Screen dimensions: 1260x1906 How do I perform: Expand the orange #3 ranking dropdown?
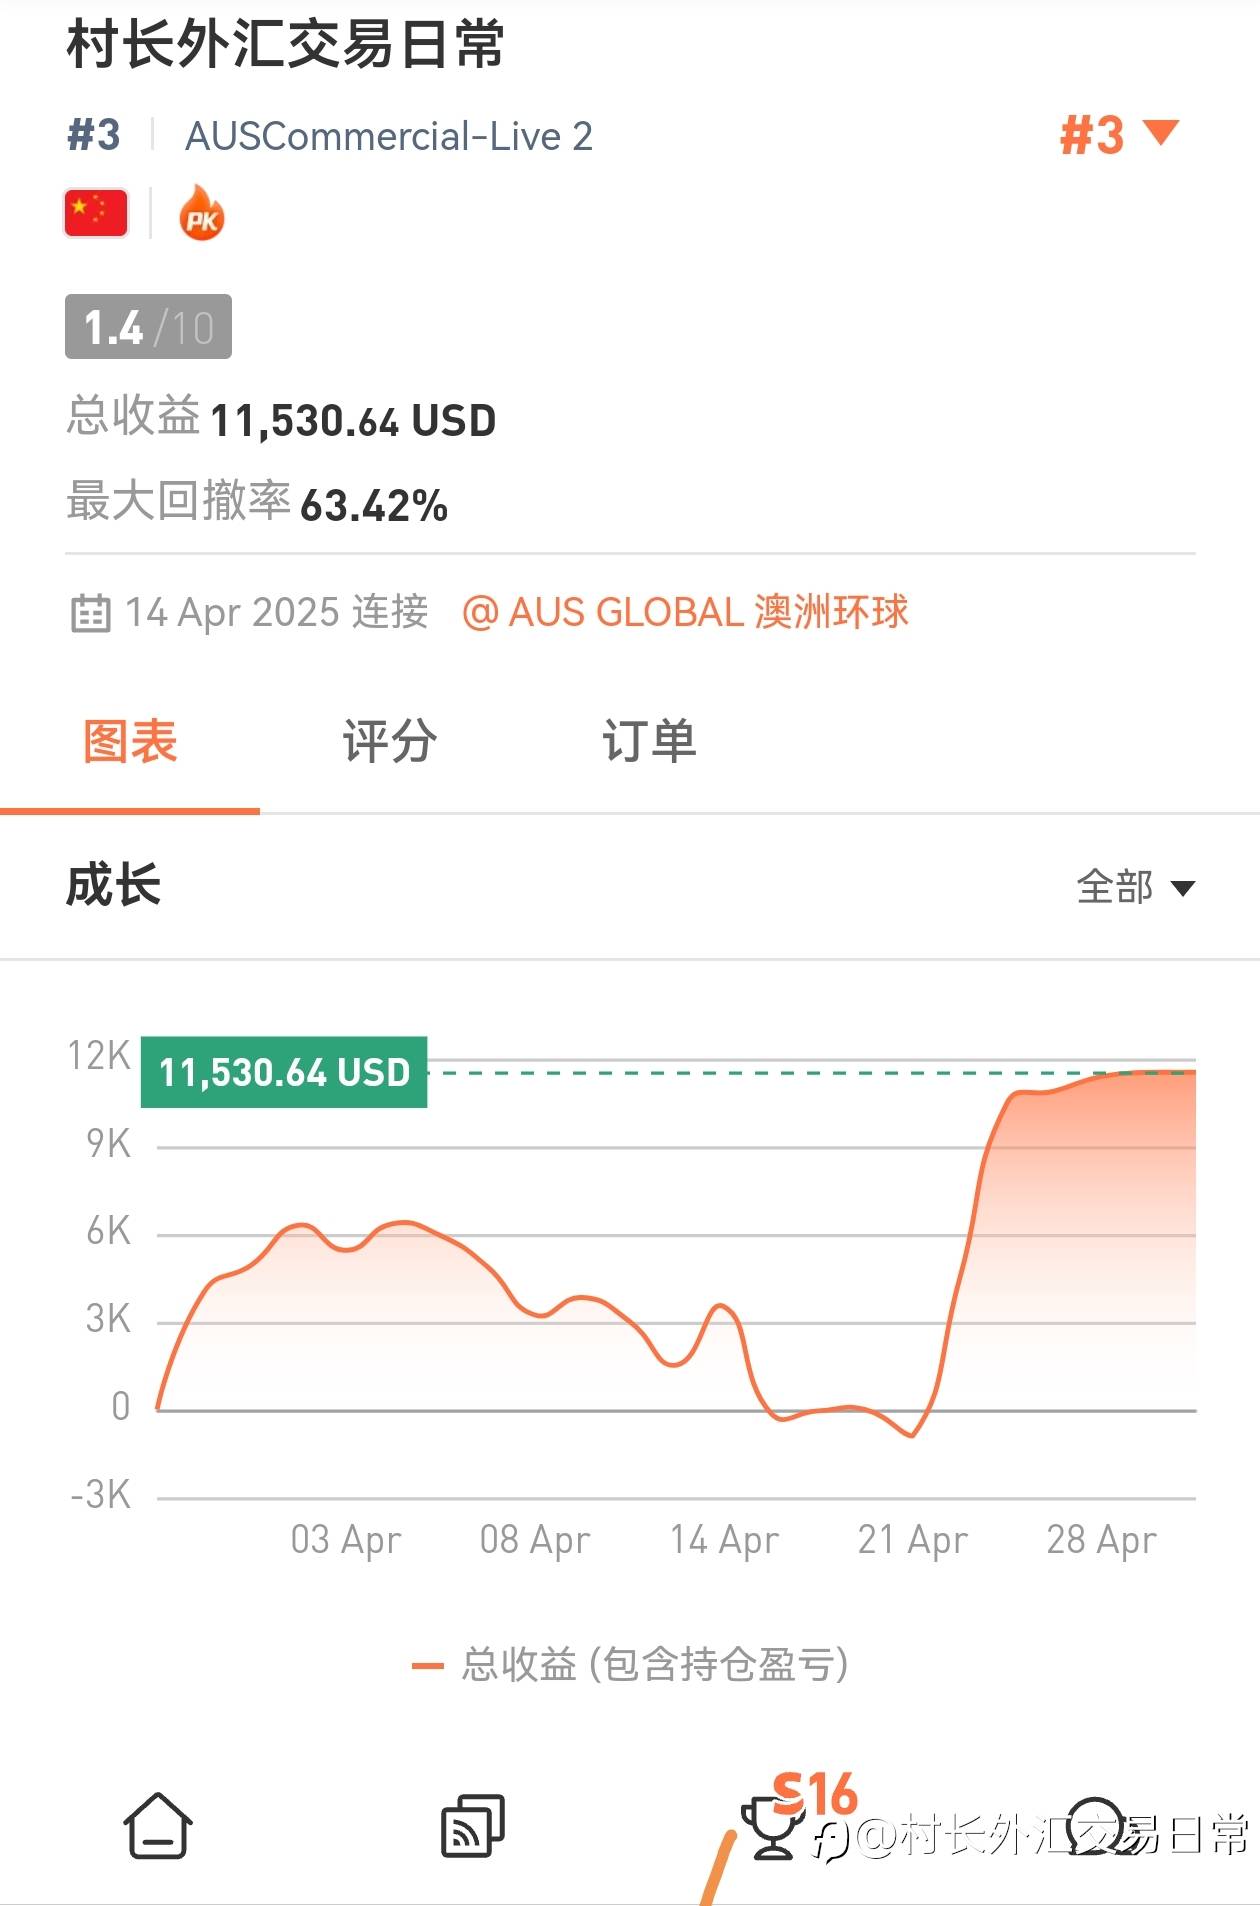1119,135
